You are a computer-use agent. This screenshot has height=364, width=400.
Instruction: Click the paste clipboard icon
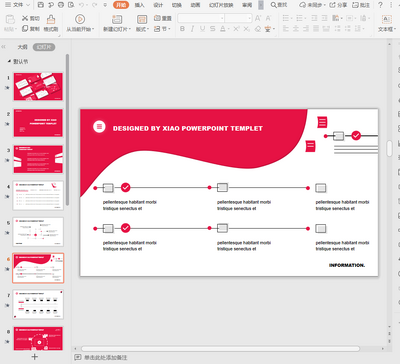click(10, 19)
